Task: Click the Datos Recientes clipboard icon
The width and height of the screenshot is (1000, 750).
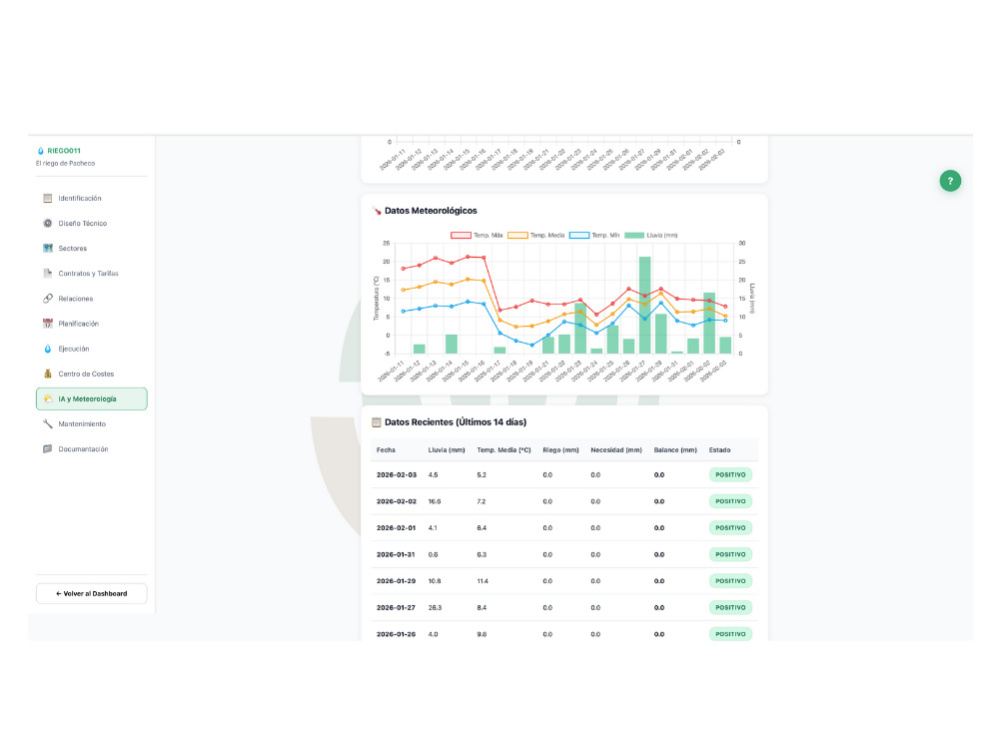Action: [377, 422]
